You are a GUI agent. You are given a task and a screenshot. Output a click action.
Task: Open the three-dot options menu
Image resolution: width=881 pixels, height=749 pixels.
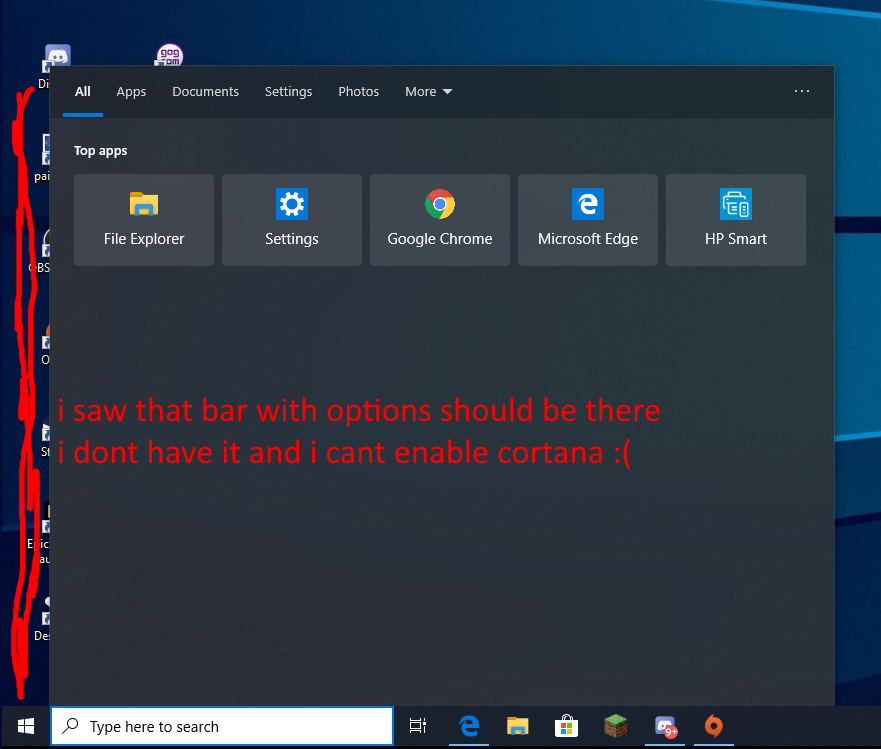(x=802, y=91)
